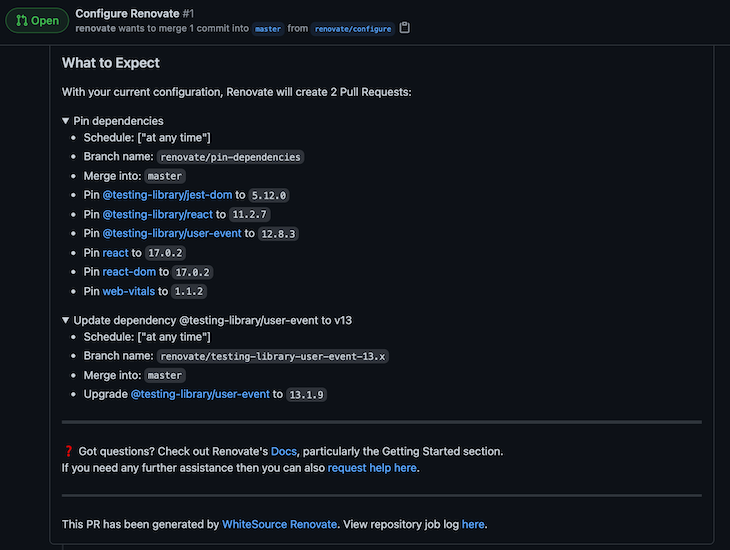Follow the web-vitals package link

click(x=128, y=292)
